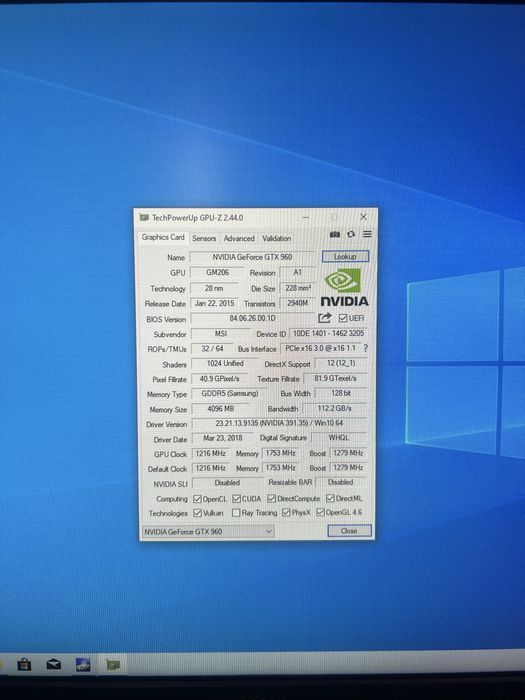525x700 pixels.
Task: Open the GPU selector dropdown at bottom
Action: pyautogui.click(x=208, y=531)
